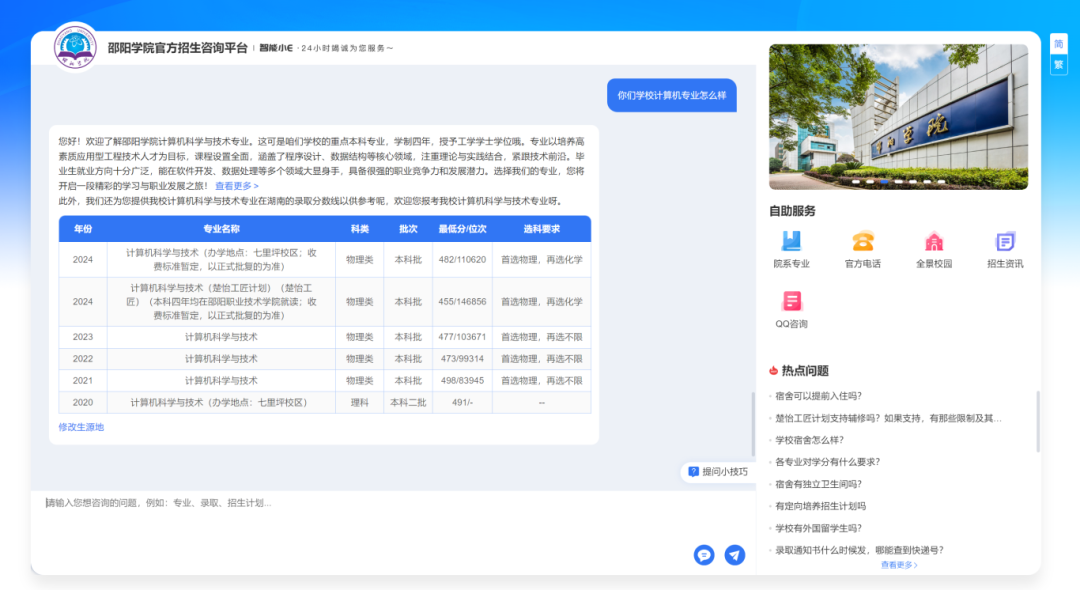
Task: Click the 官方电话 telephone icon
Action: click(862, 241)
